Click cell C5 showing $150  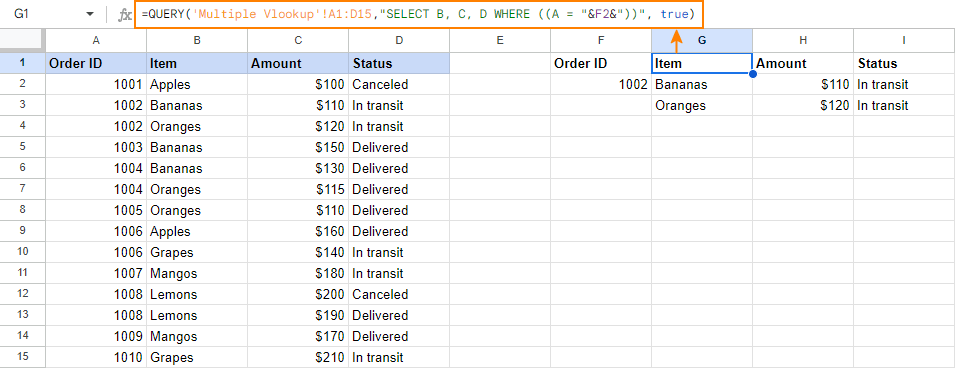[x=298, y=147]
